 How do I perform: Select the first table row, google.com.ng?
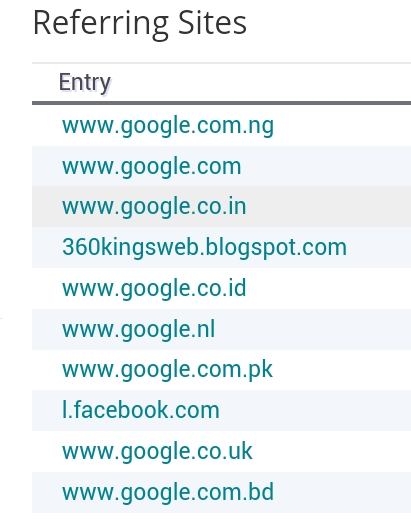pos(221,126)
